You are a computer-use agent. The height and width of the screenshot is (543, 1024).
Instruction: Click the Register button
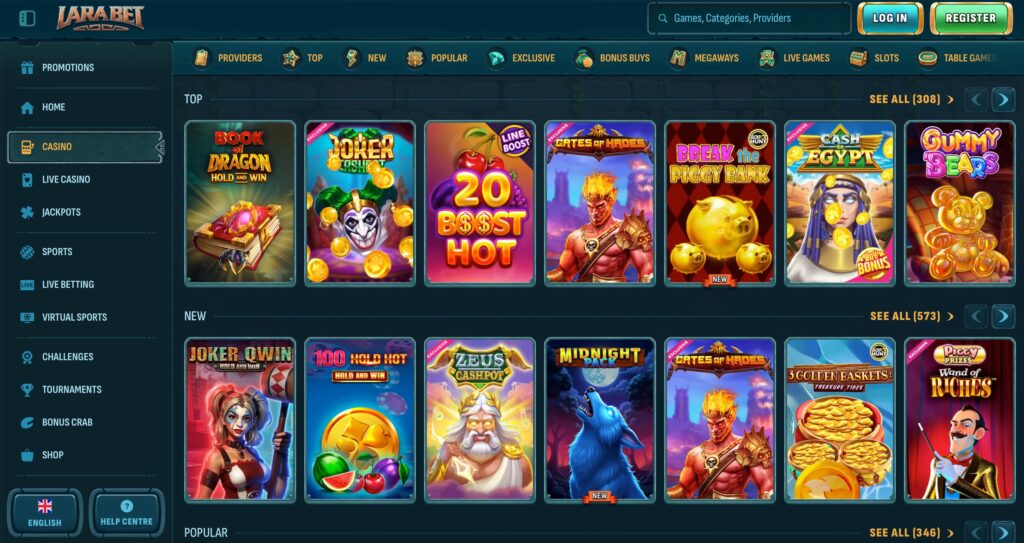point(970,18)
